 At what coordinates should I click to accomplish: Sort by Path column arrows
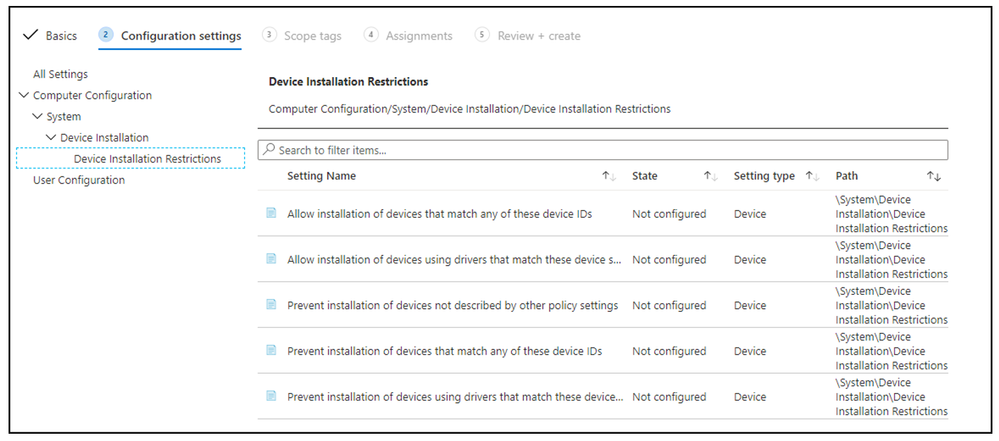click(934, 176)
